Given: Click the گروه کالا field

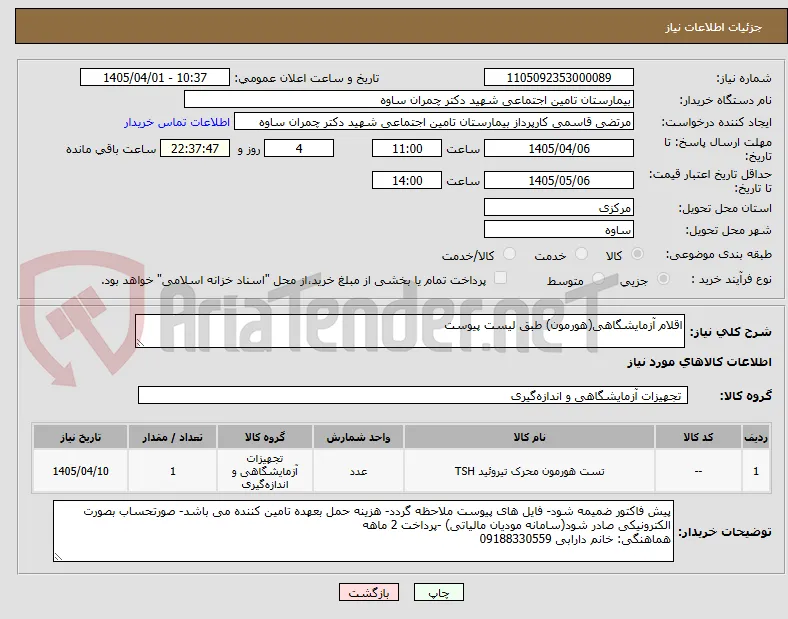Looking at the screenshot, I should coord(413,395).
